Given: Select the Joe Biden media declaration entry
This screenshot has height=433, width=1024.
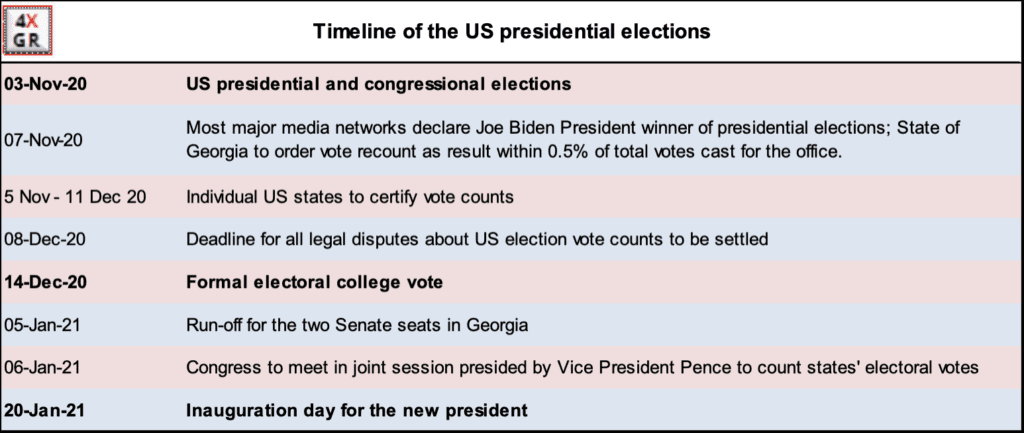Looking at the screenshot, I should [573, 127].
